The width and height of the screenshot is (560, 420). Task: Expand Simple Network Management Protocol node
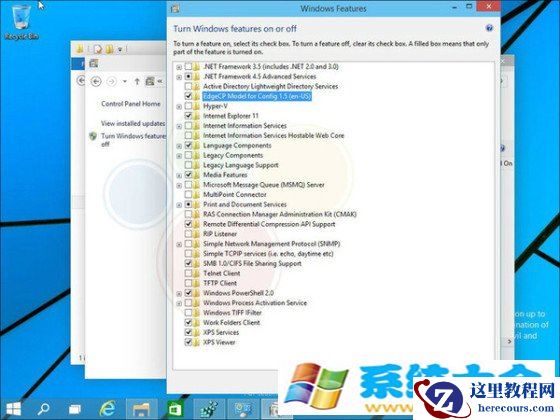179,244
